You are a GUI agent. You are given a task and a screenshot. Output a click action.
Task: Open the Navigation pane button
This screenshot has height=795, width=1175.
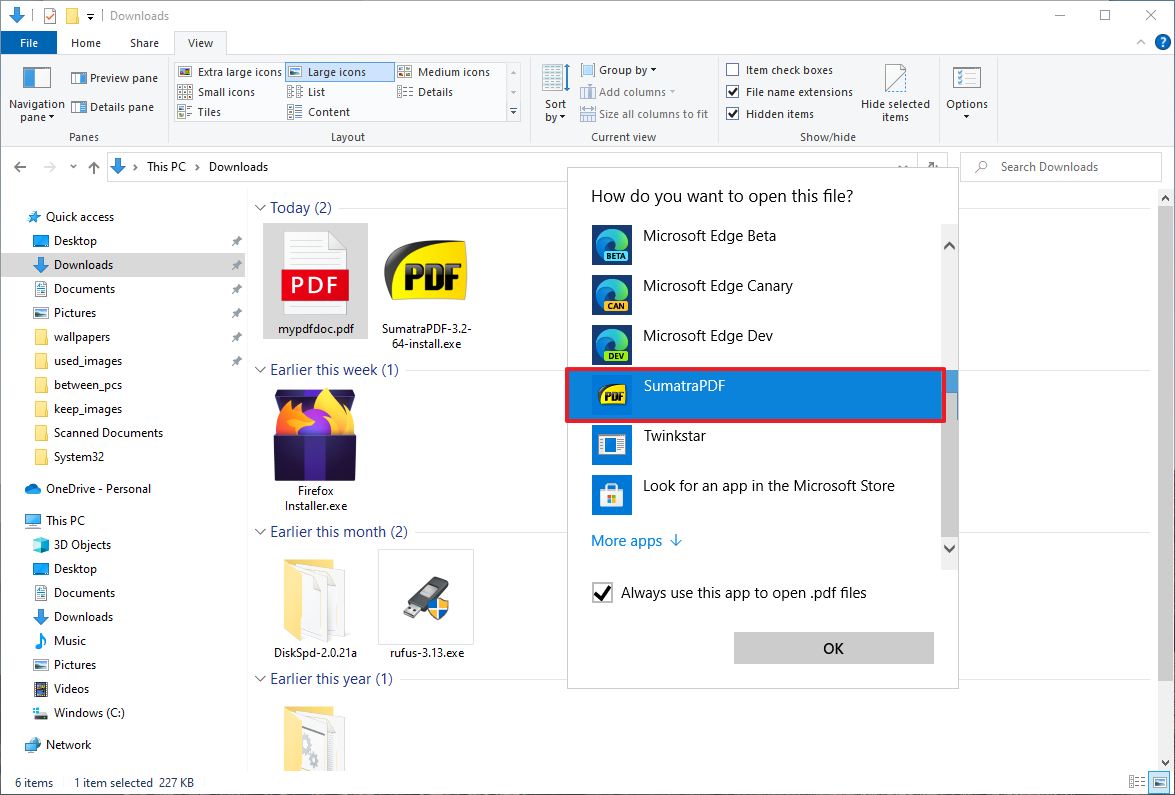click(37, 94)
